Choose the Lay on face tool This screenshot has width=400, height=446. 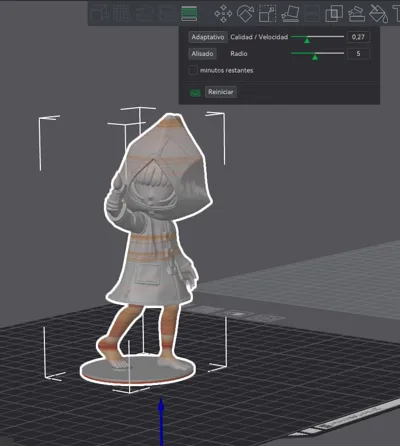click(290, 13)
